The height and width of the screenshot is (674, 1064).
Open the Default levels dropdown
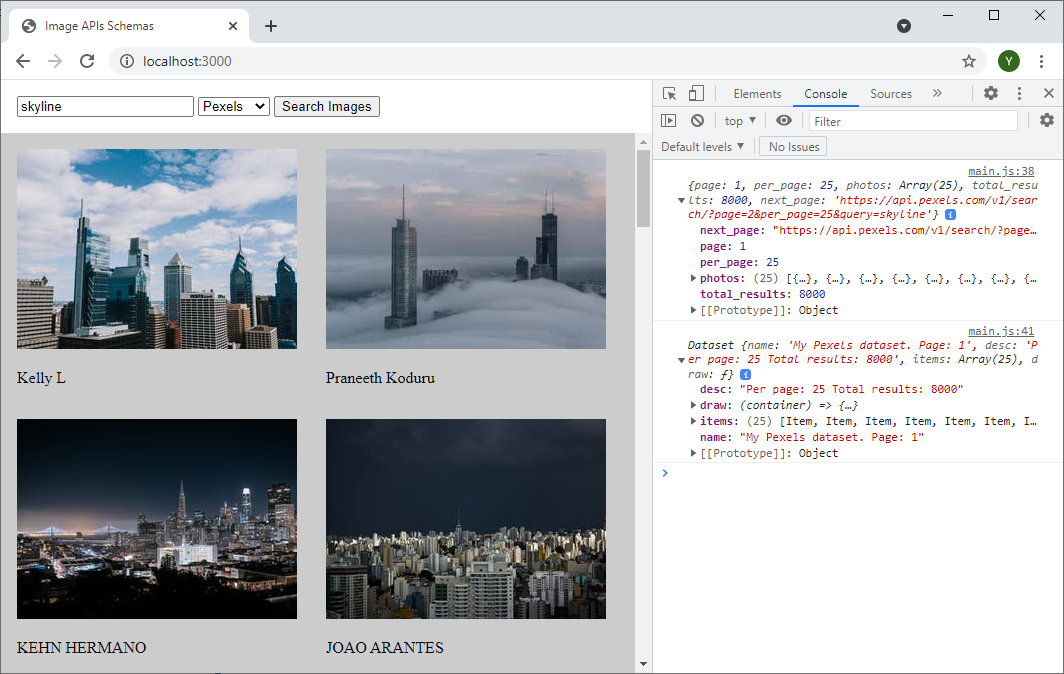702,146
